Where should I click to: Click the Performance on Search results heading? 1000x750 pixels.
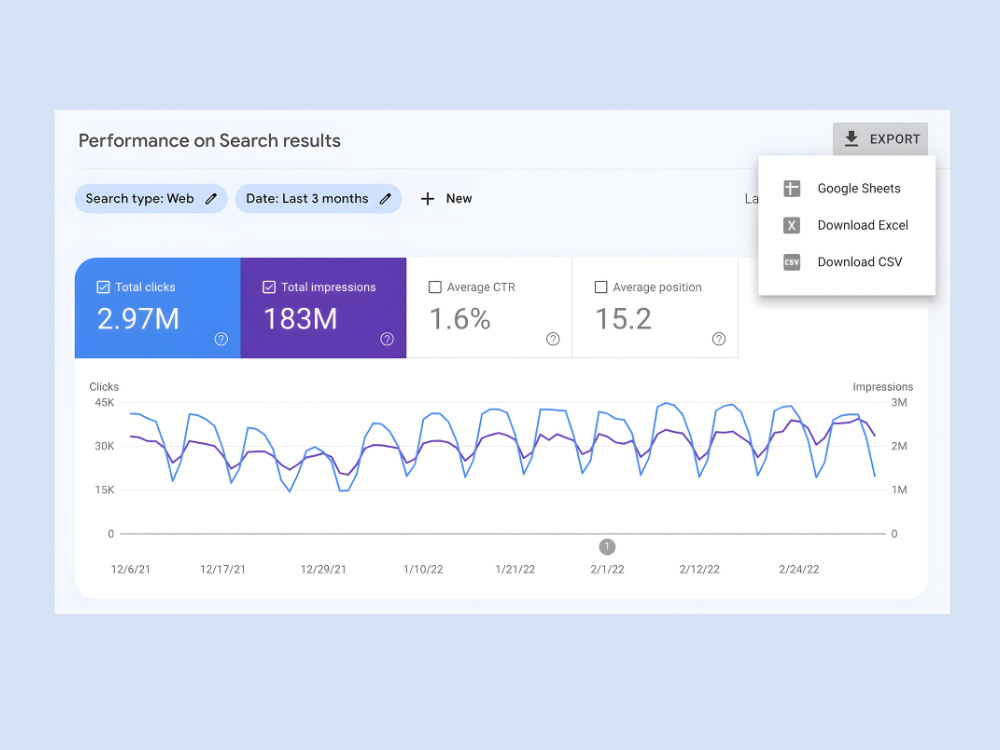209,140
